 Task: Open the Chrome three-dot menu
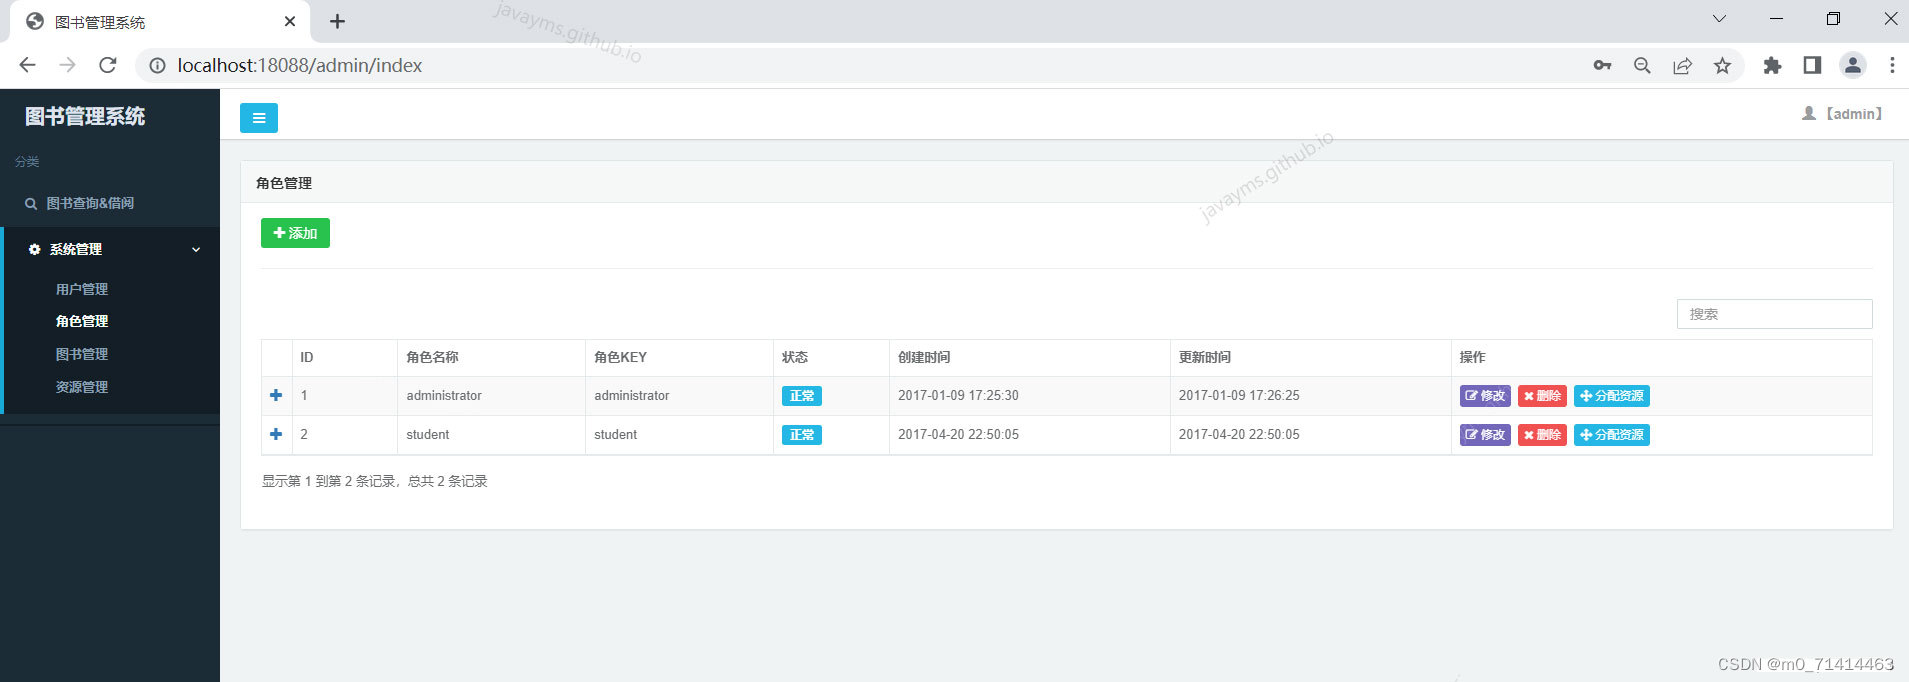[1892, 65]
